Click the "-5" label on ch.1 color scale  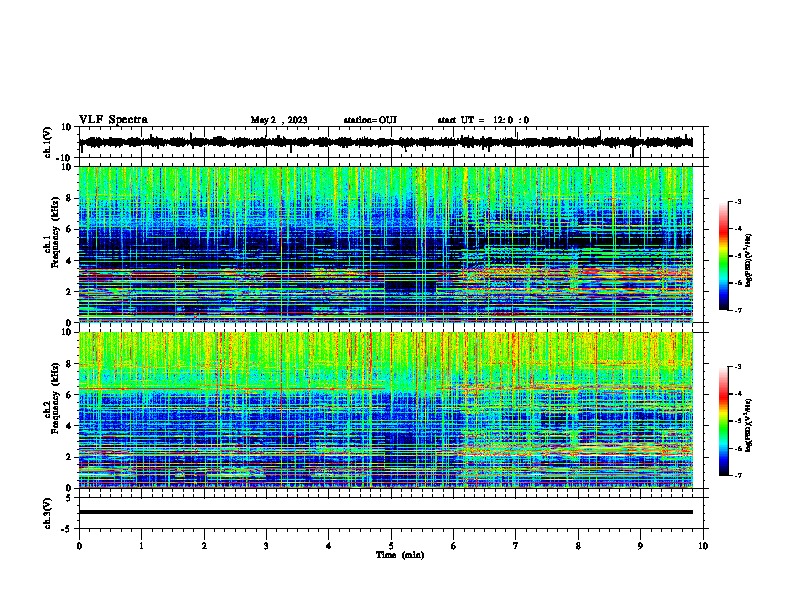click(737, 256)
